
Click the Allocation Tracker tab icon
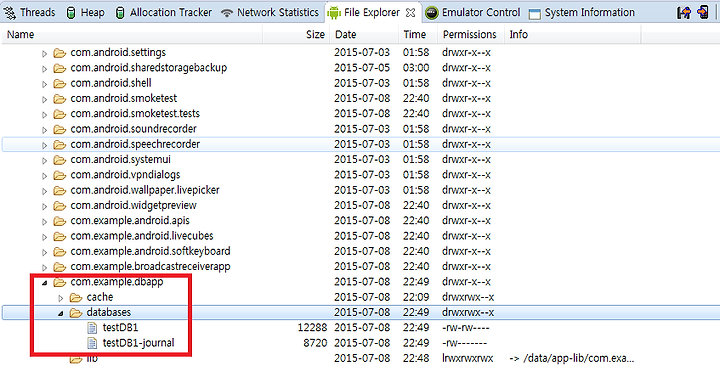(120, 12)
